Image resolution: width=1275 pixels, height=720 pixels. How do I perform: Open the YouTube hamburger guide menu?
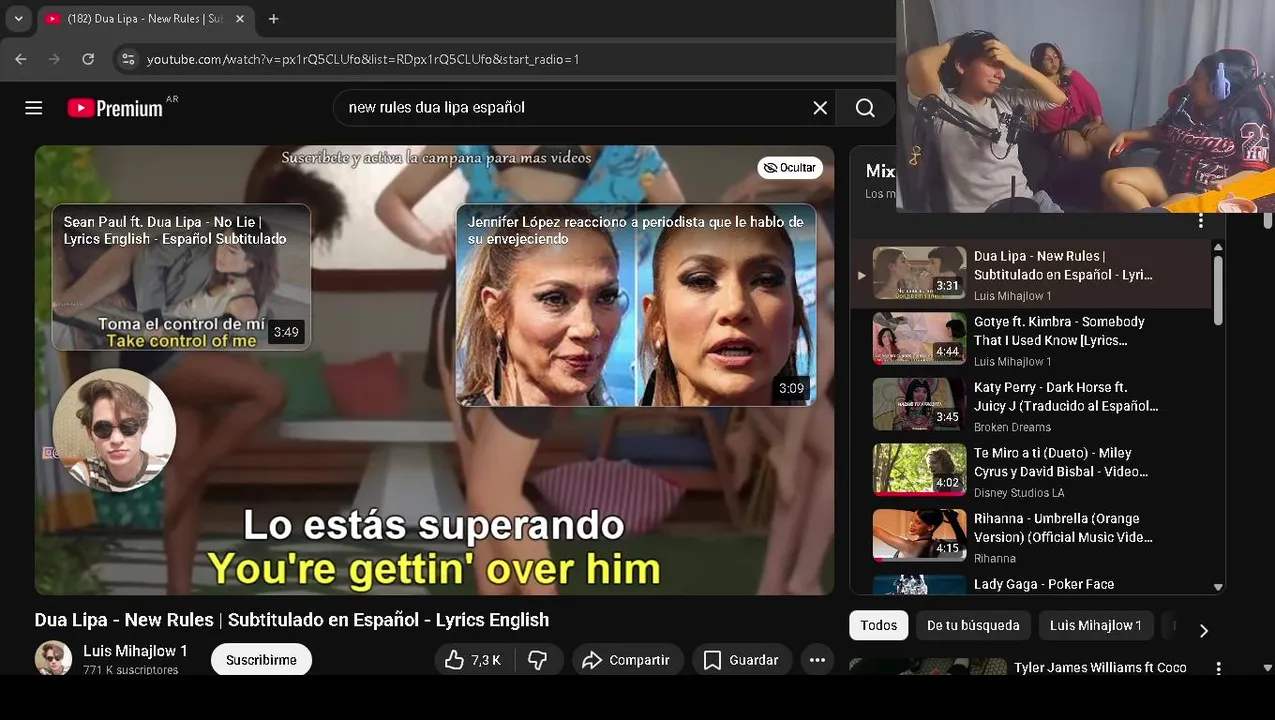[34, 108]
